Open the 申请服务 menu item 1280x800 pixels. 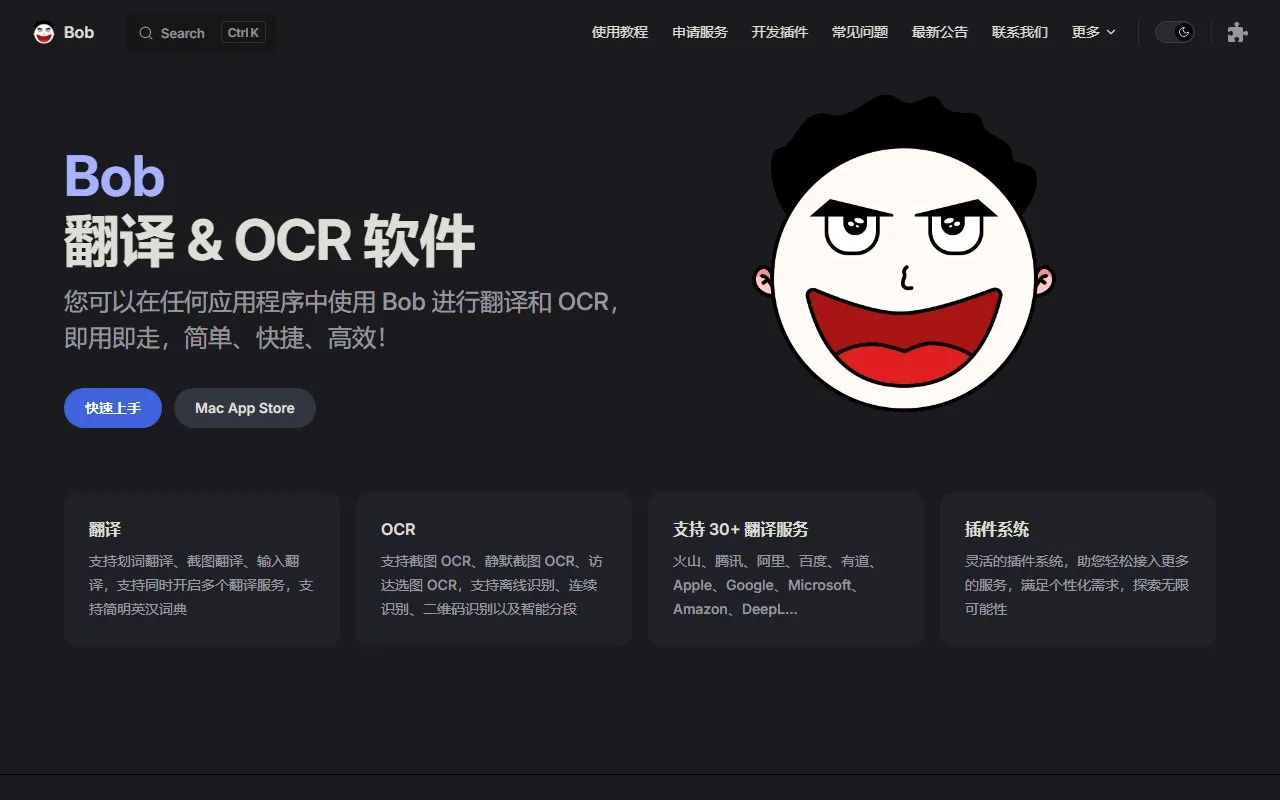[699, 32]
